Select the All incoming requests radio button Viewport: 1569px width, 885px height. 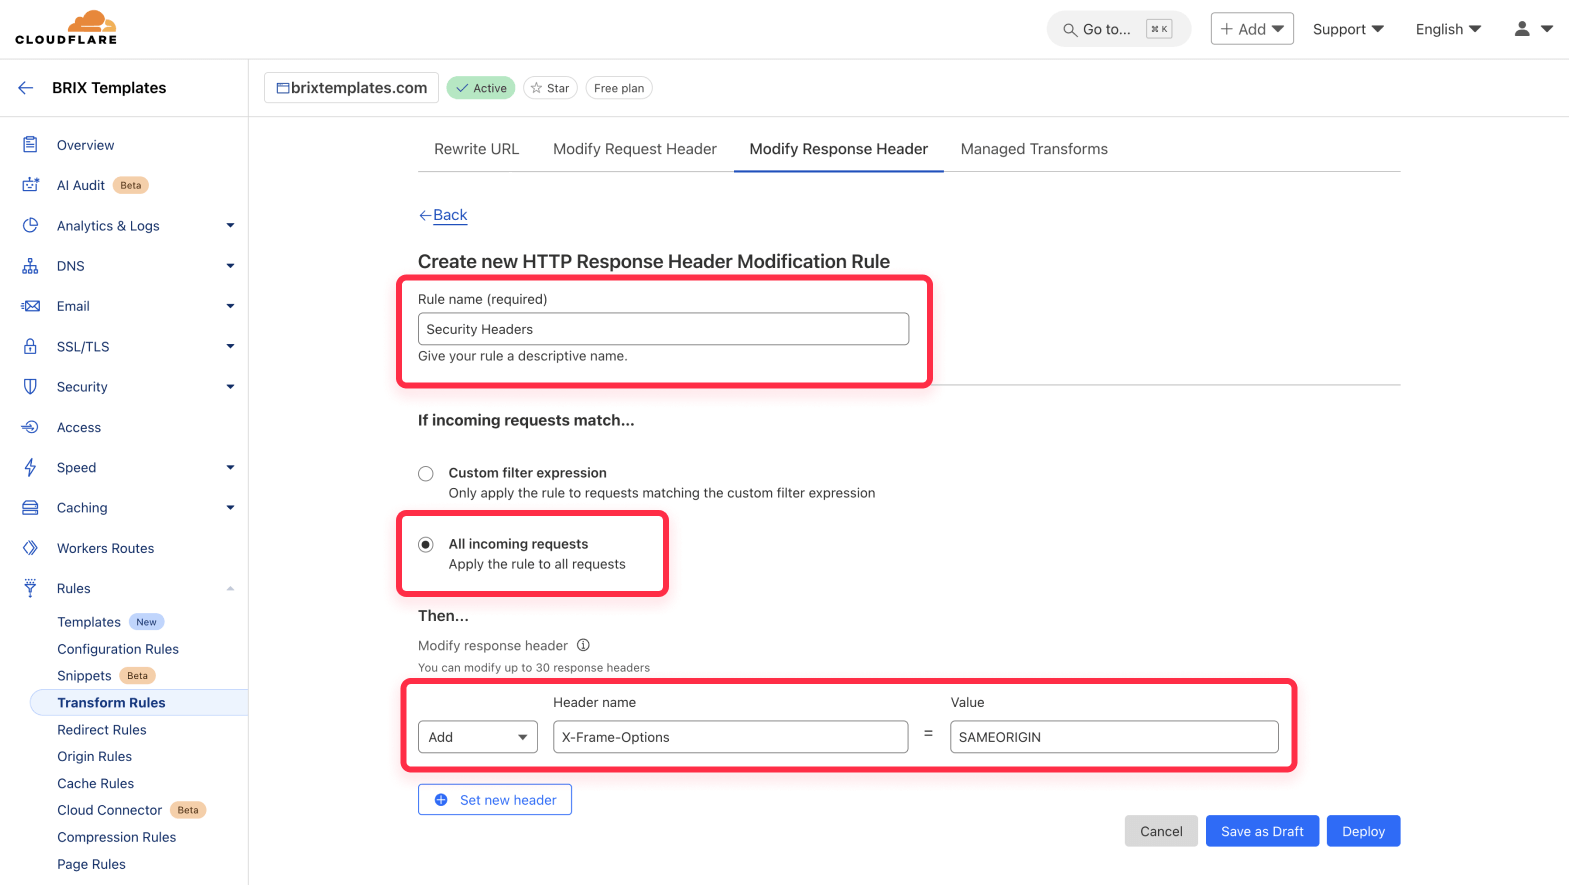tap(426, 545)
